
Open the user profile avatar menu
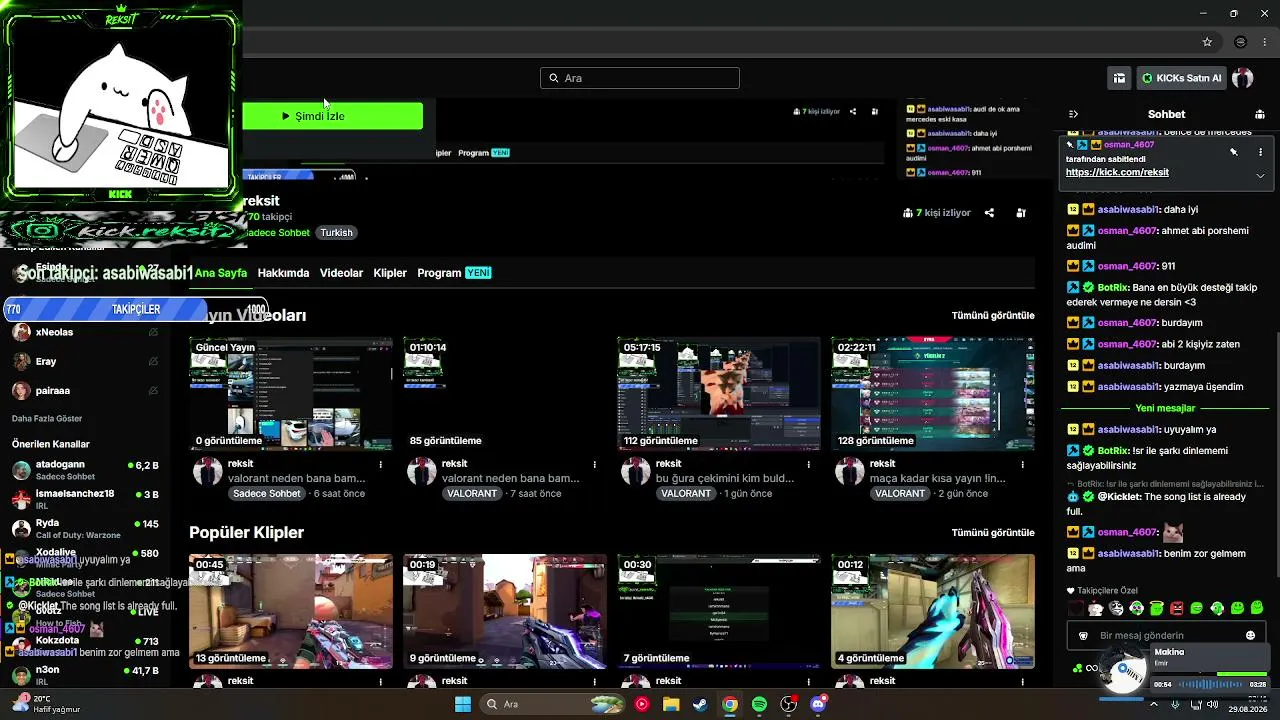pyautogui.click(x=1243, y=78)
